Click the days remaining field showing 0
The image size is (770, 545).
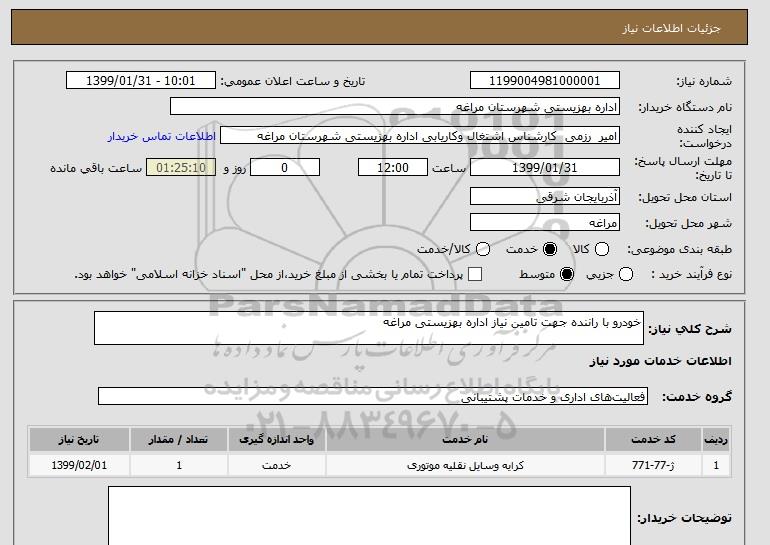285,167
